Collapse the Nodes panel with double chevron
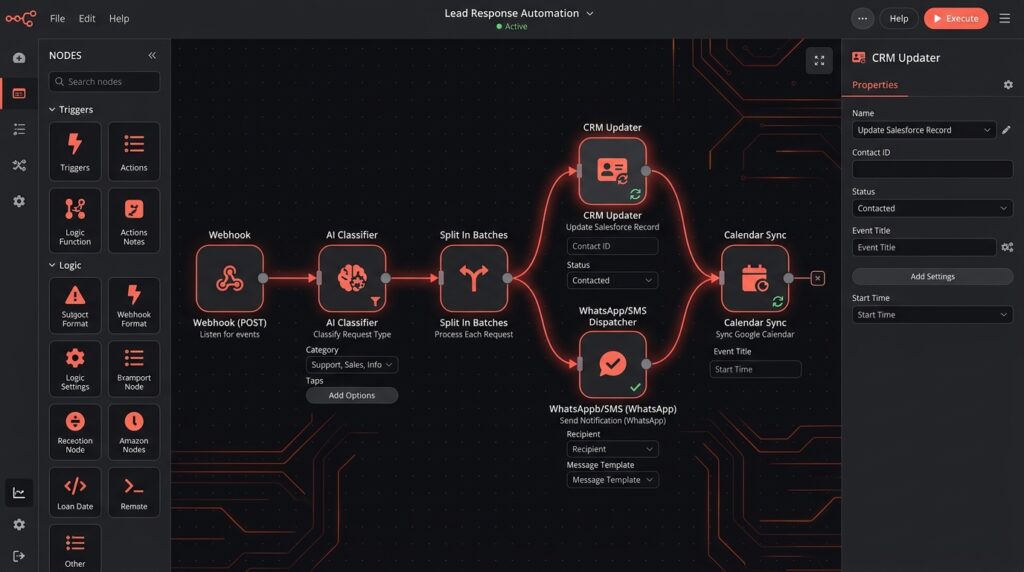The height and width of the screenshot is (572, 1024). [152, 56]
